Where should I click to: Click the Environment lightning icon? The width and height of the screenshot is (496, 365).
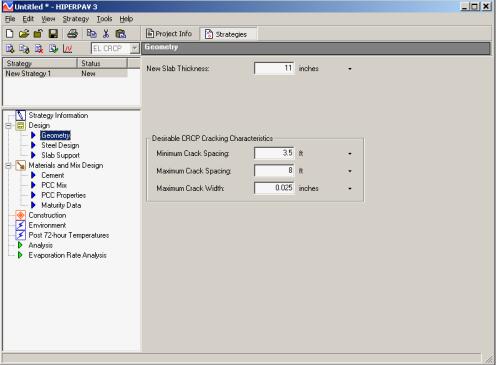[x=21, y=225]
